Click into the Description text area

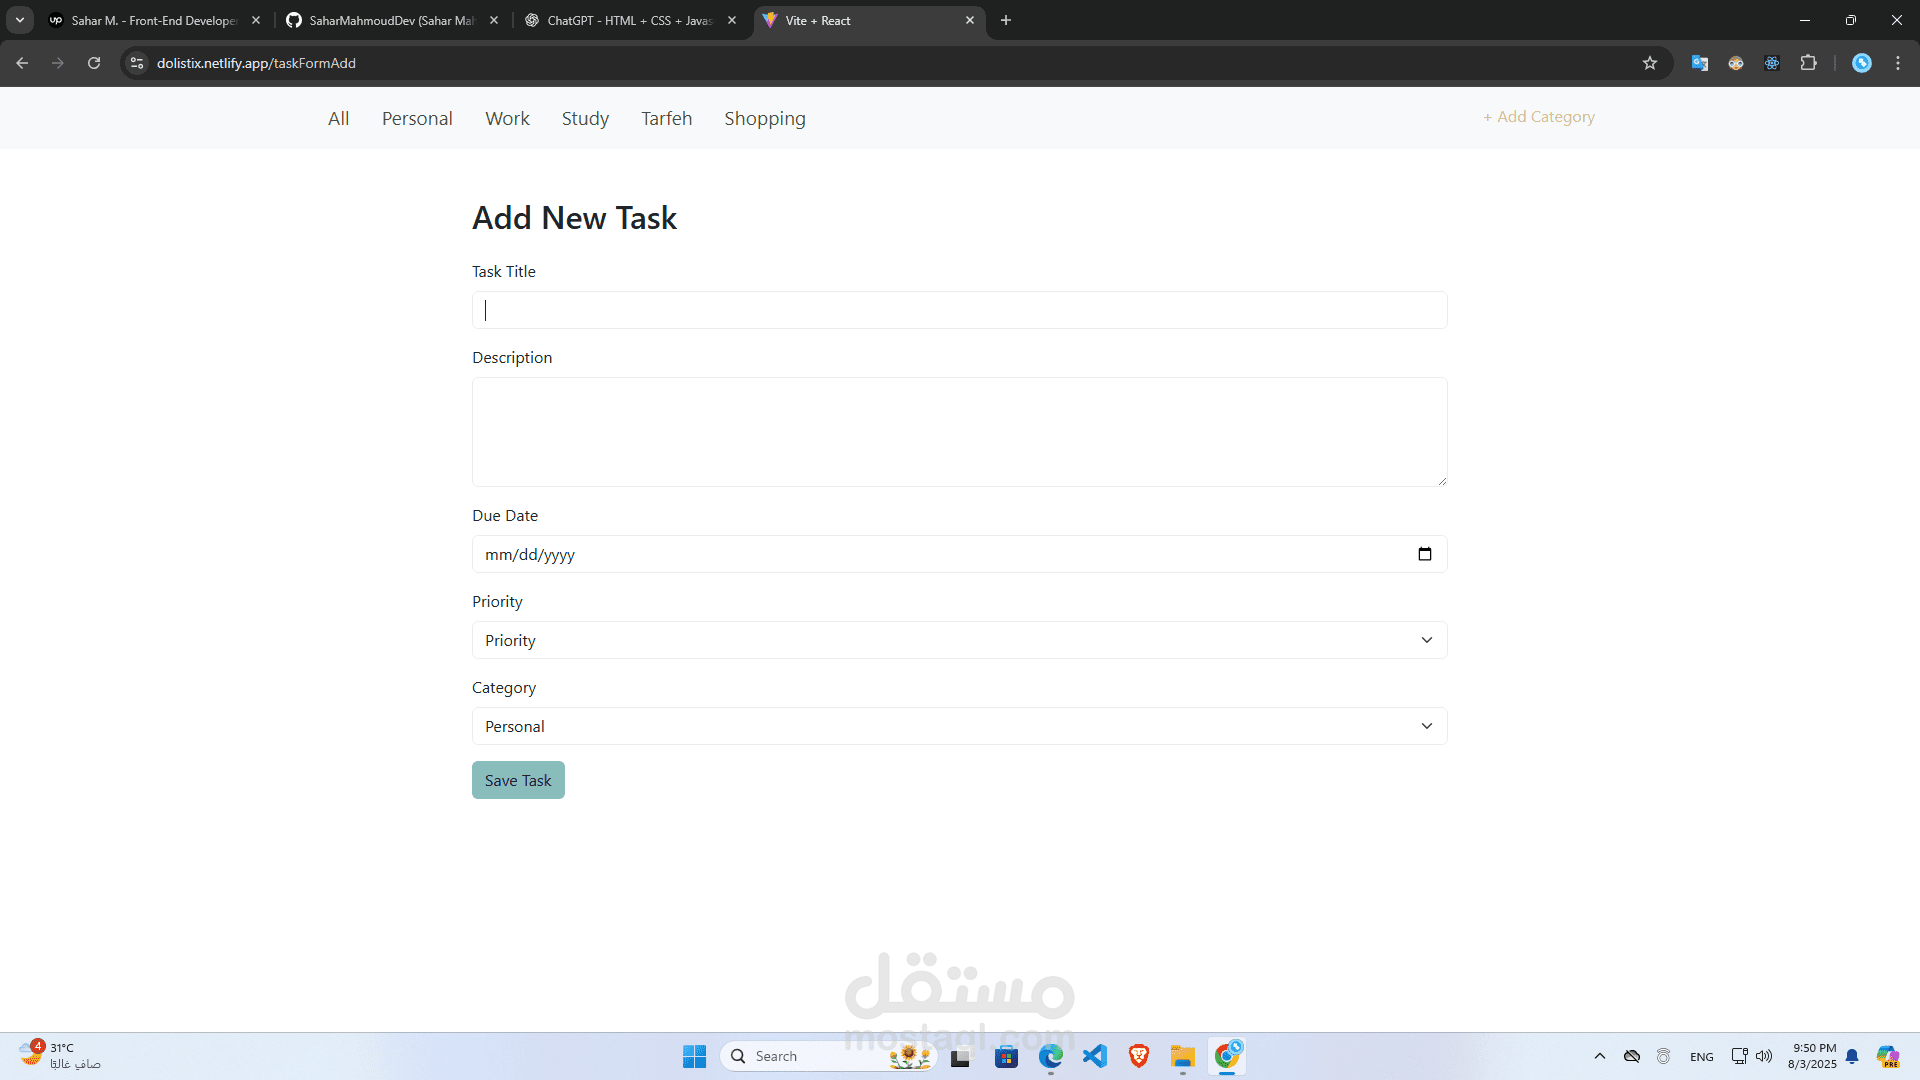tap(959, 432)
